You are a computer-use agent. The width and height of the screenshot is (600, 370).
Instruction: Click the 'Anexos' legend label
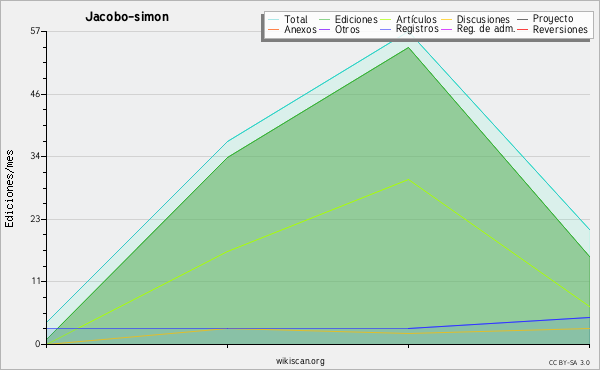(300, 29)
